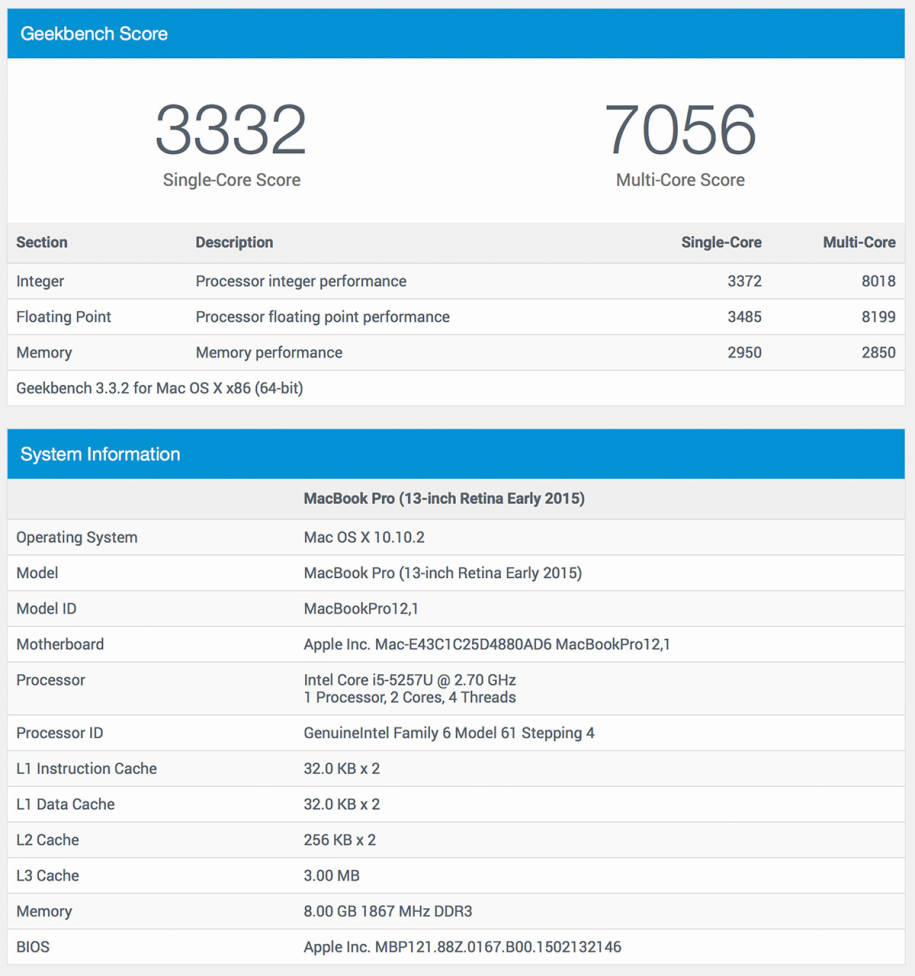Select the Integer section row

coord(456,281)
